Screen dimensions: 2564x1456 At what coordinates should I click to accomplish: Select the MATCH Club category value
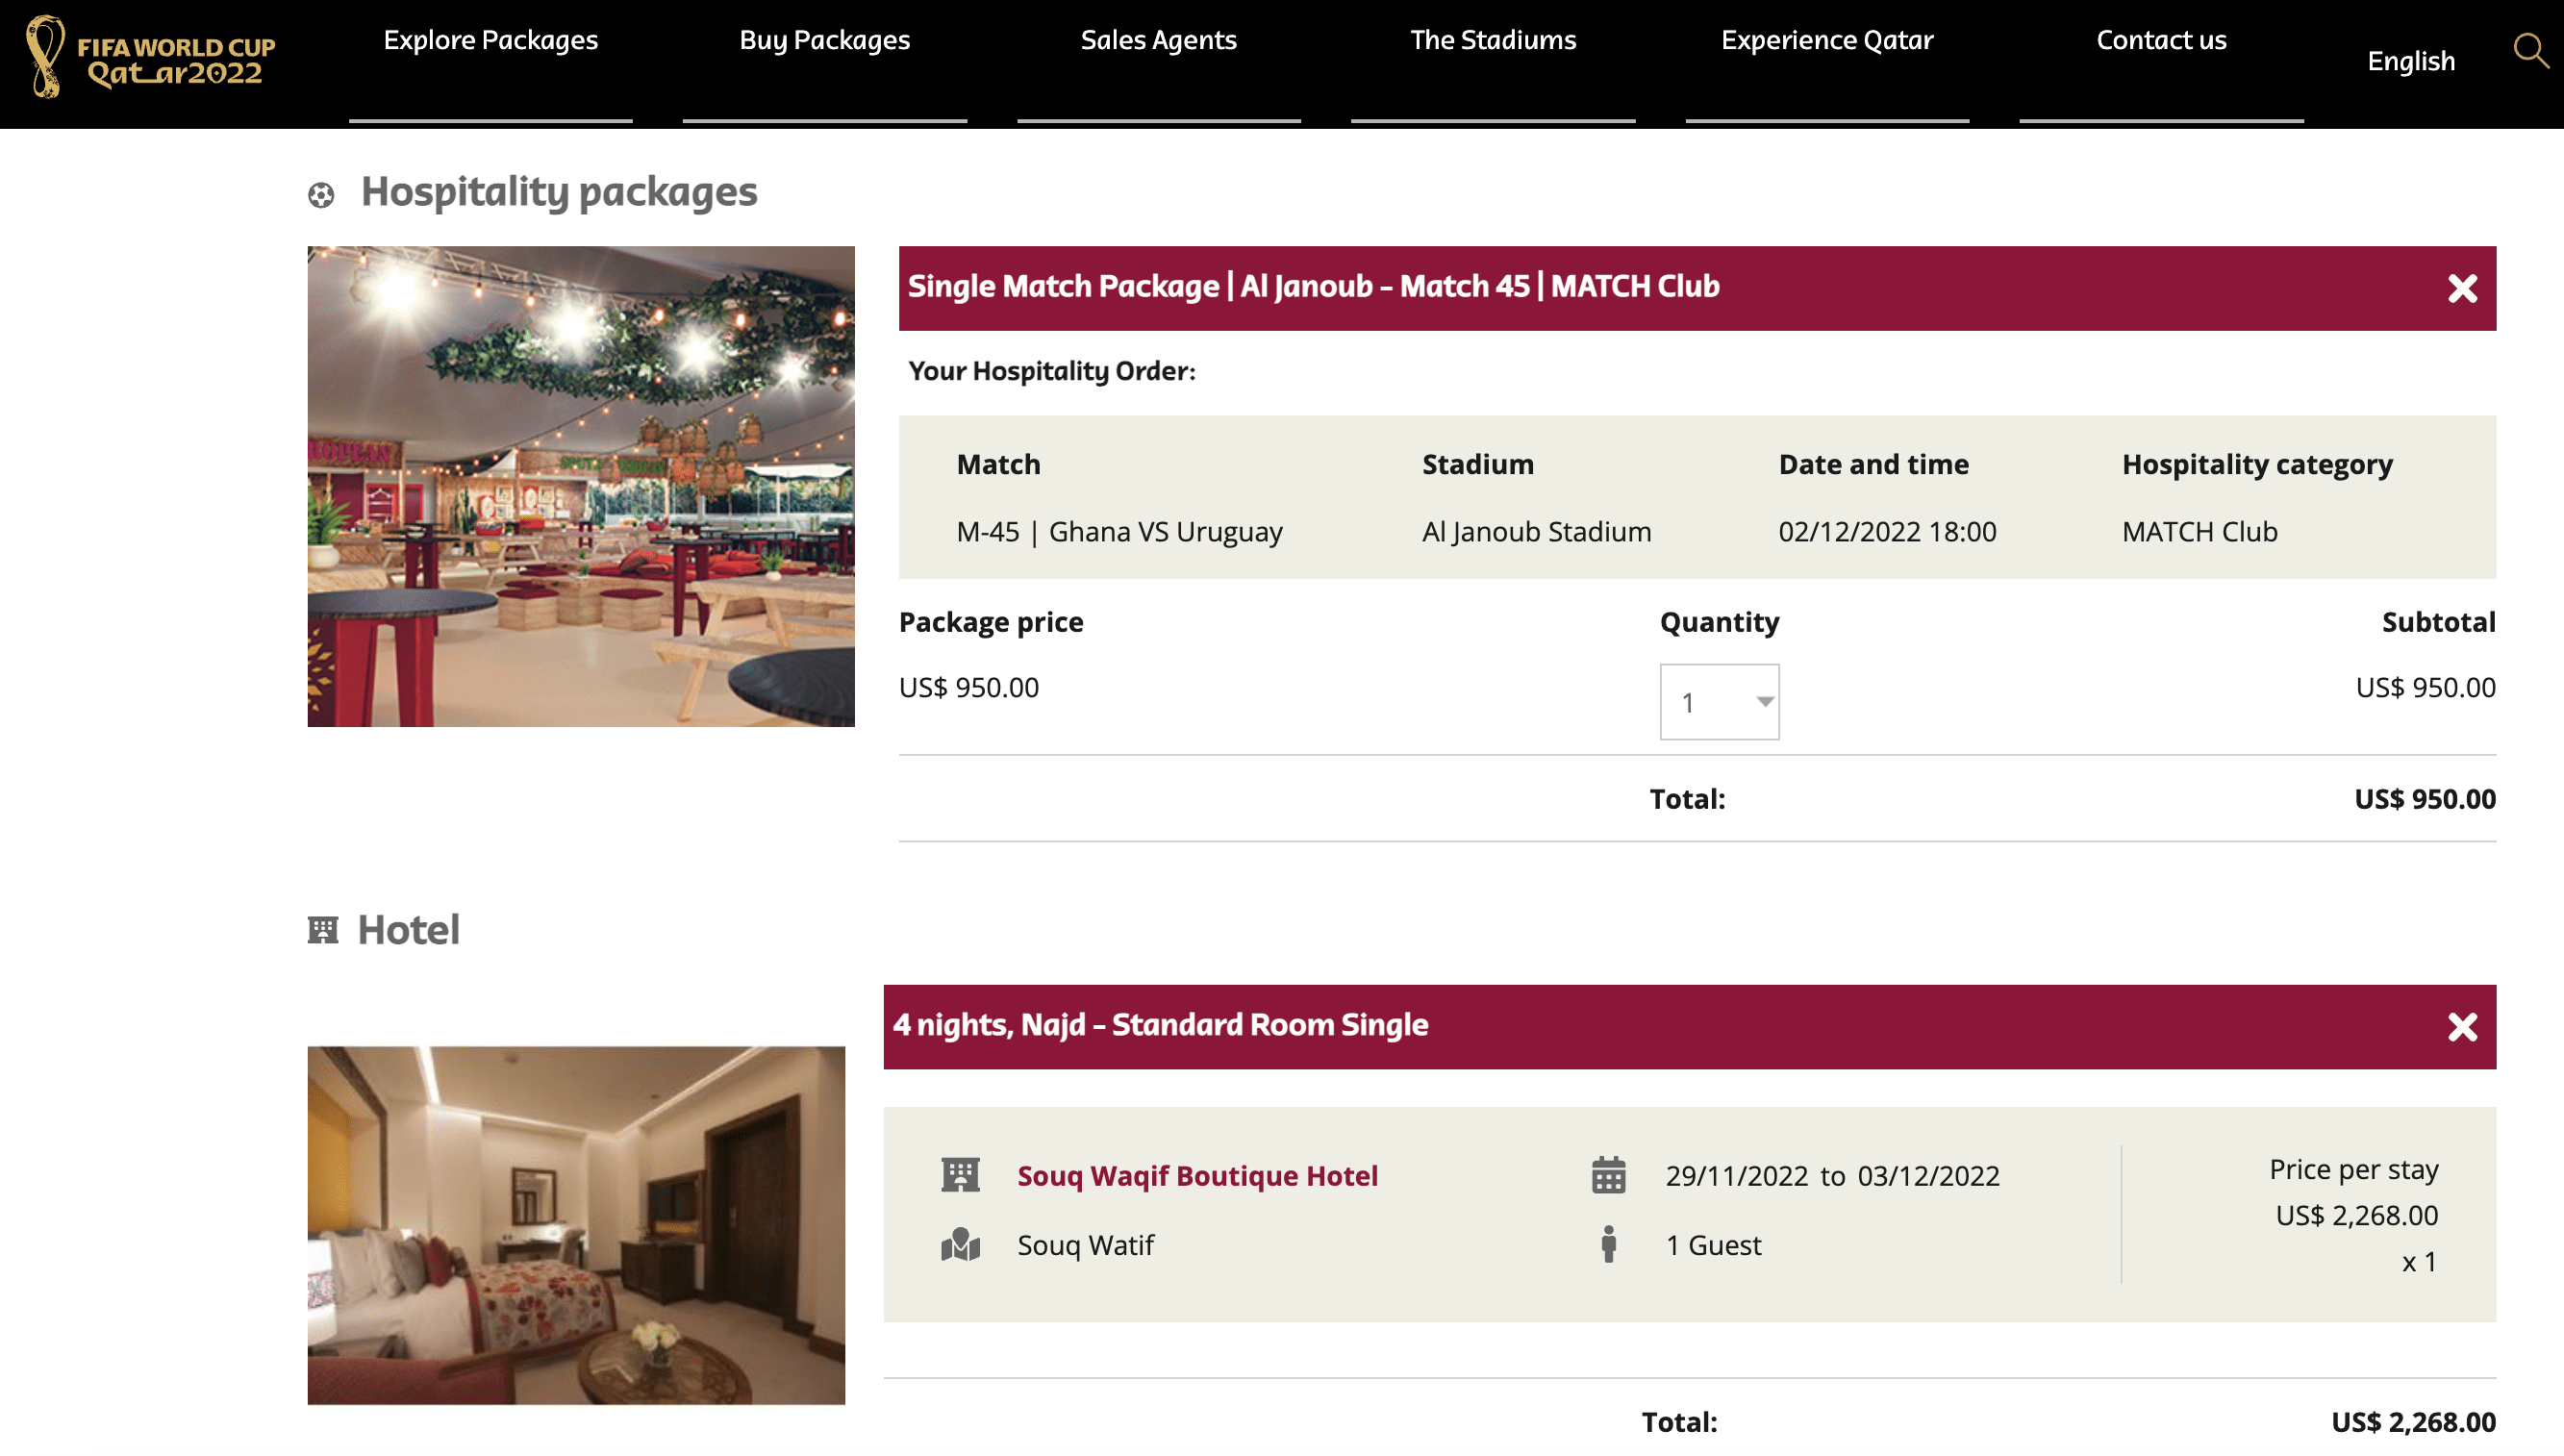point(2199,532)
